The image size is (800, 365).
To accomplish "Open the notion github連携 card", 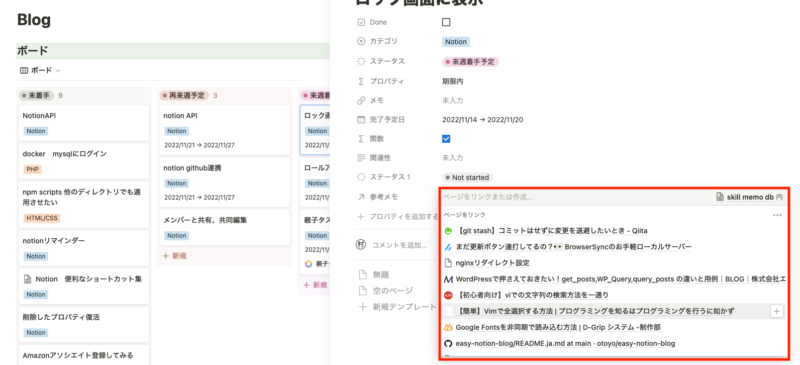I will click(x=224, y=182).
